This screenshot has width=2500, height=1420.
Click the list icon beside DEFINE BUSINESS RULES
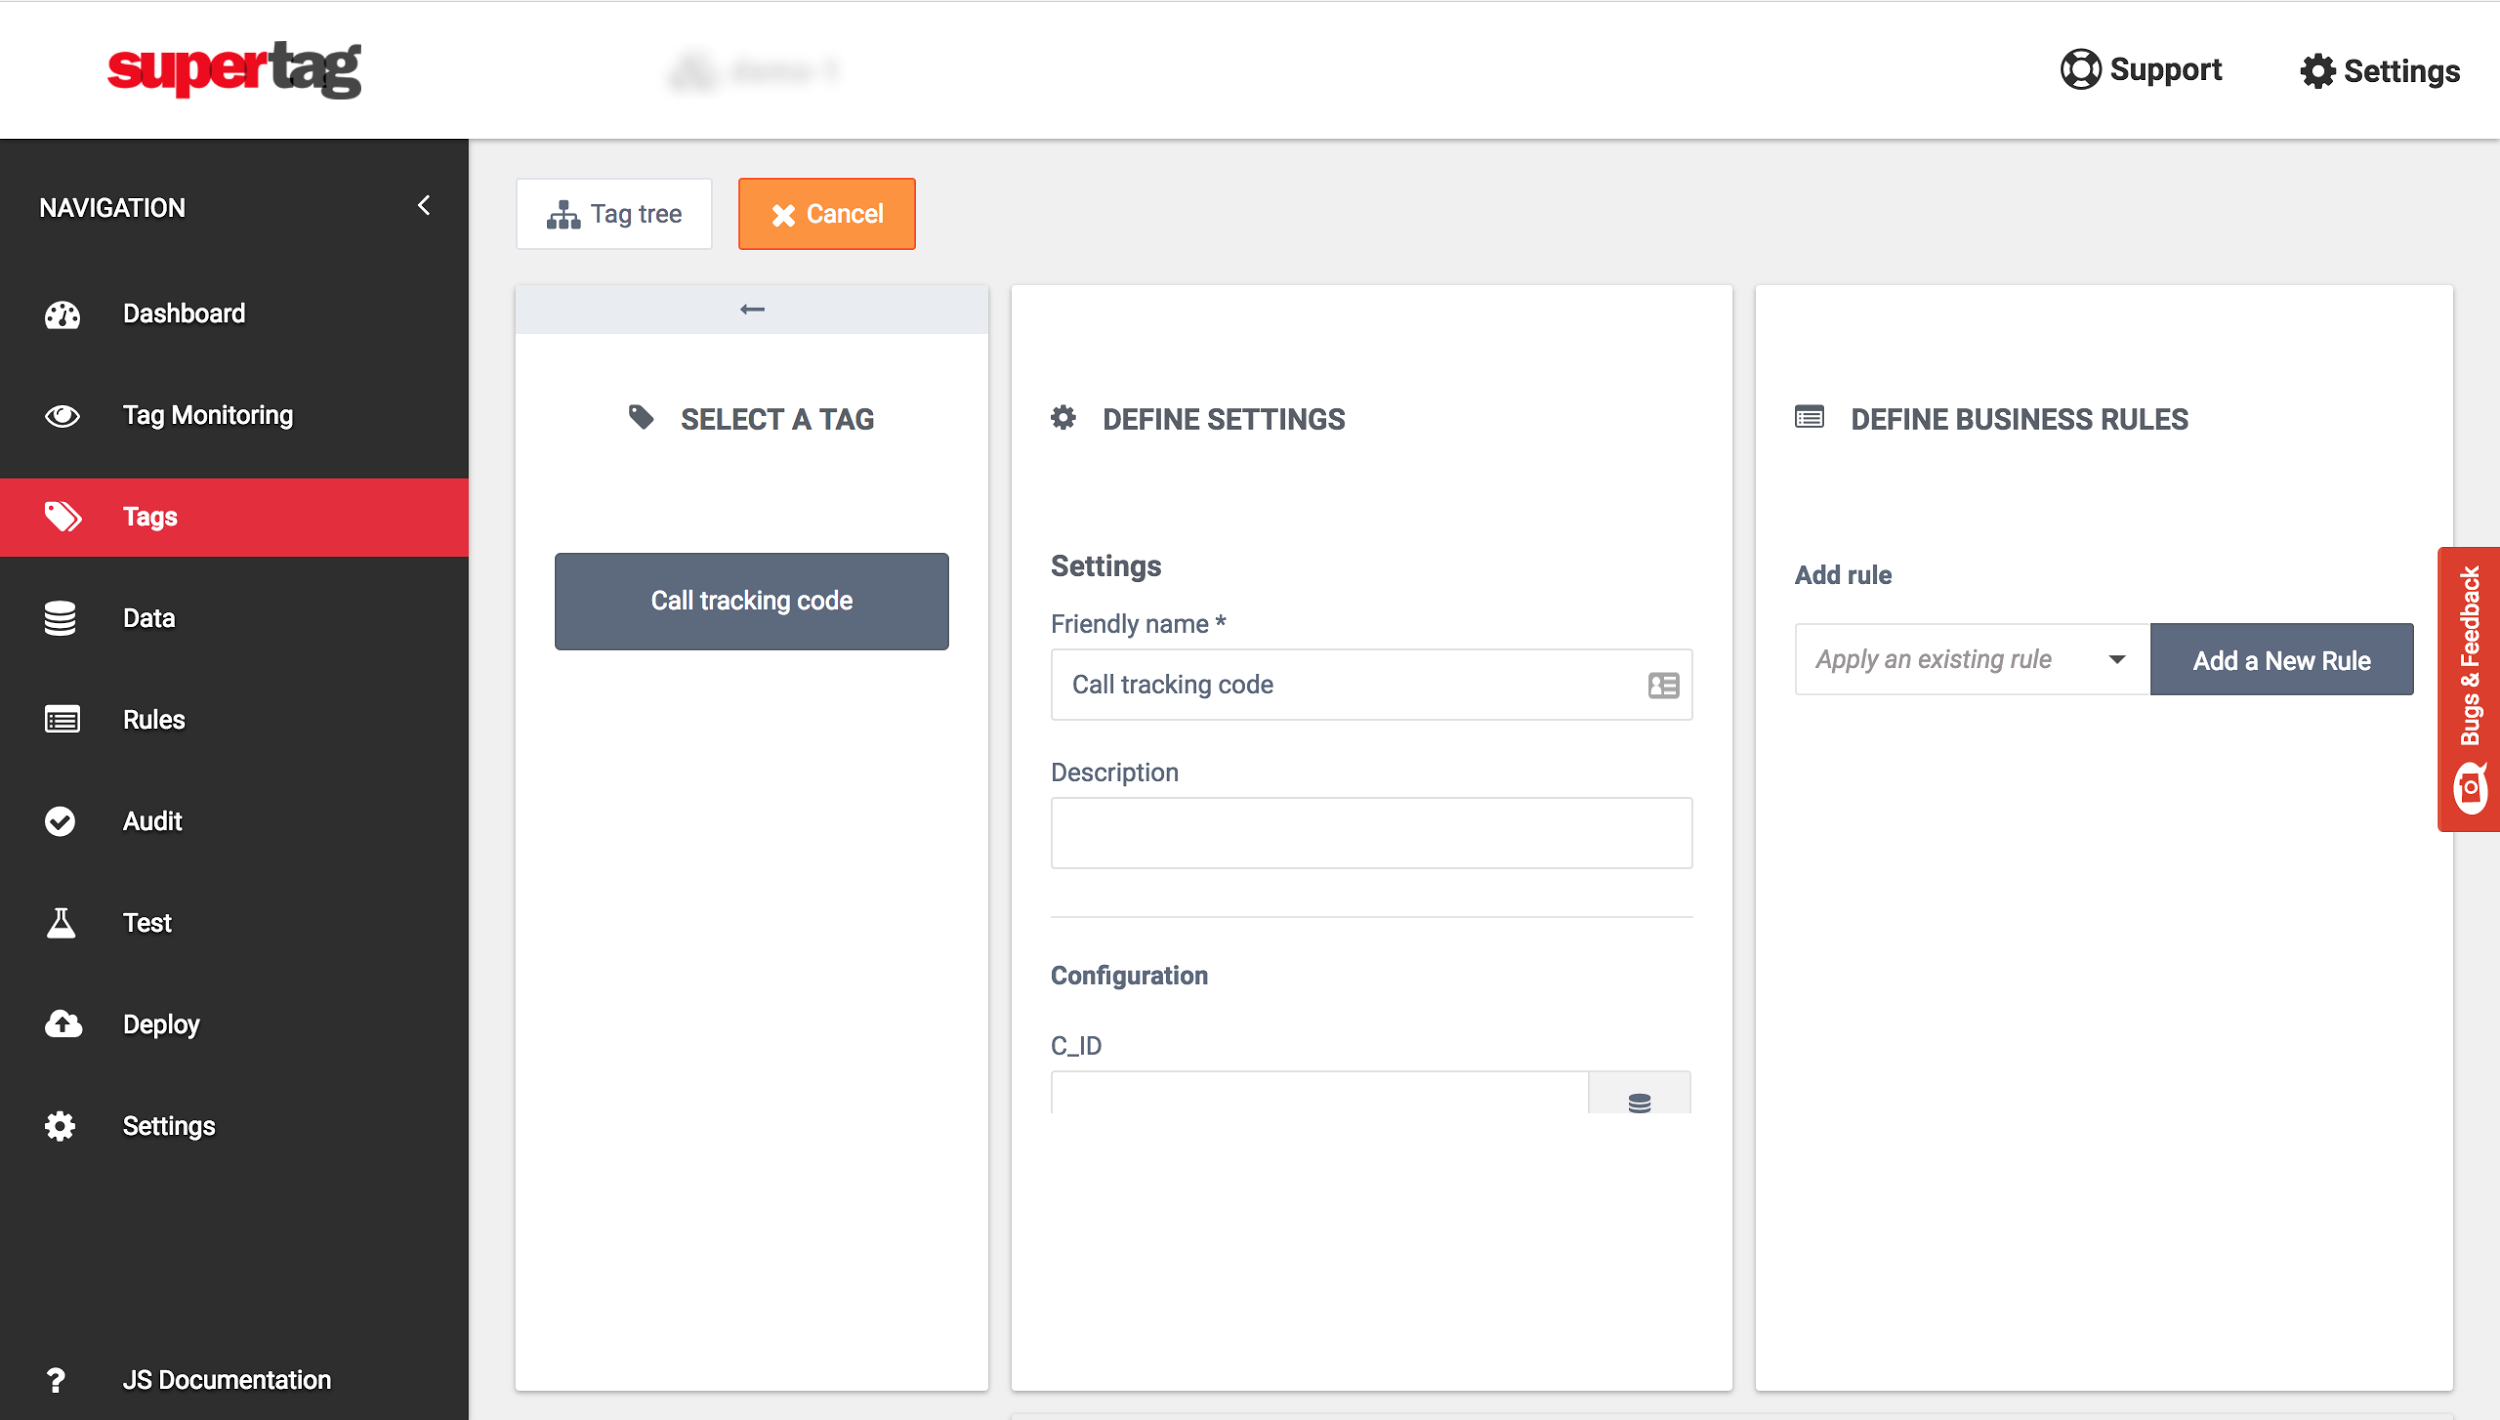[1809, 418]
